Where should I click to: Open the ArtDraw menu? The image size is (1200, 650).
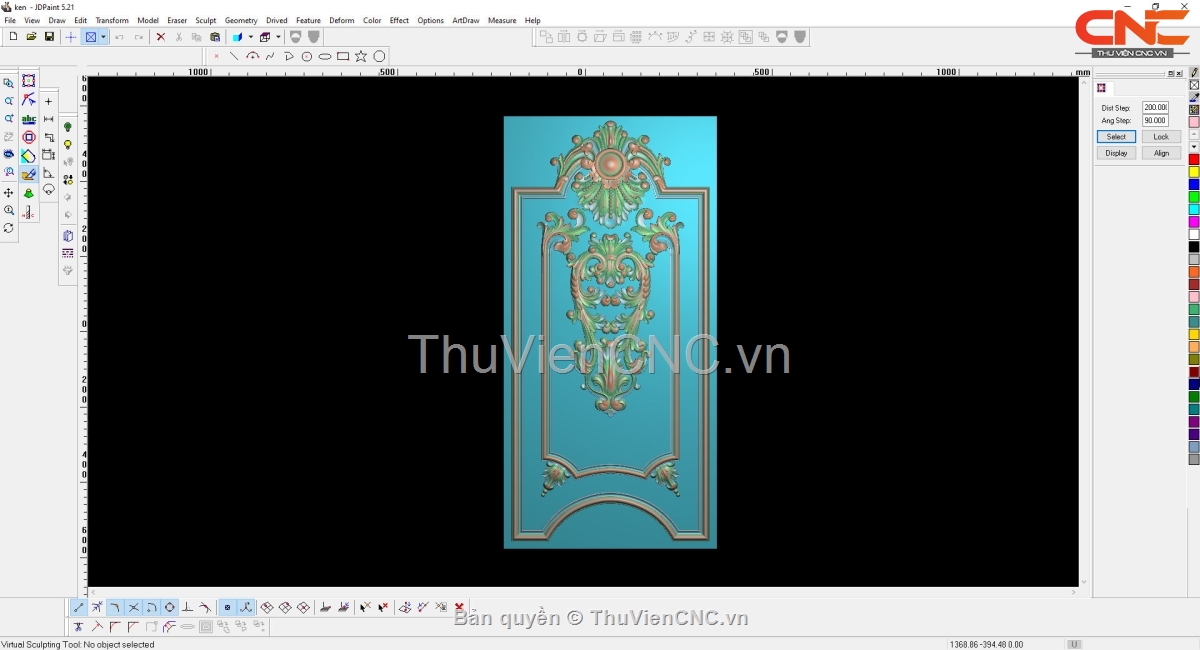pyautogui.click(x=465, y=20)
